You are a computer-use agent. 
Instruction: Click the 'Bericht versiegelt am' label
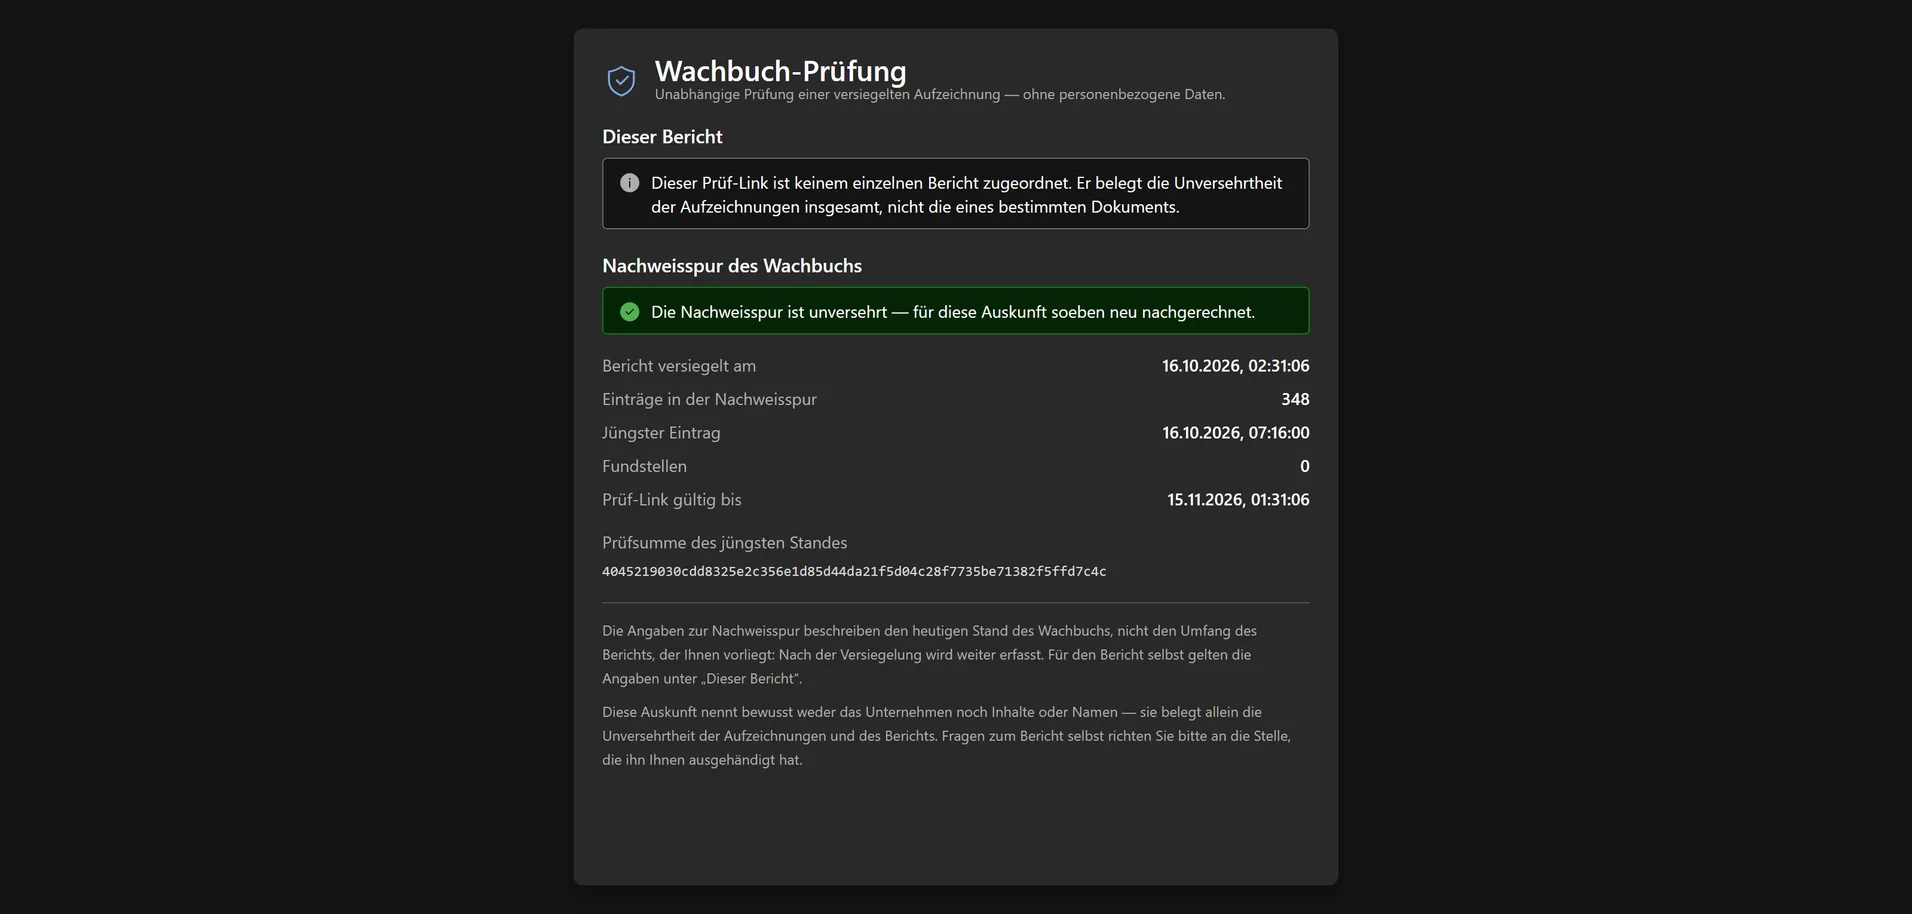pyautogui.click(x=679, y=366)
